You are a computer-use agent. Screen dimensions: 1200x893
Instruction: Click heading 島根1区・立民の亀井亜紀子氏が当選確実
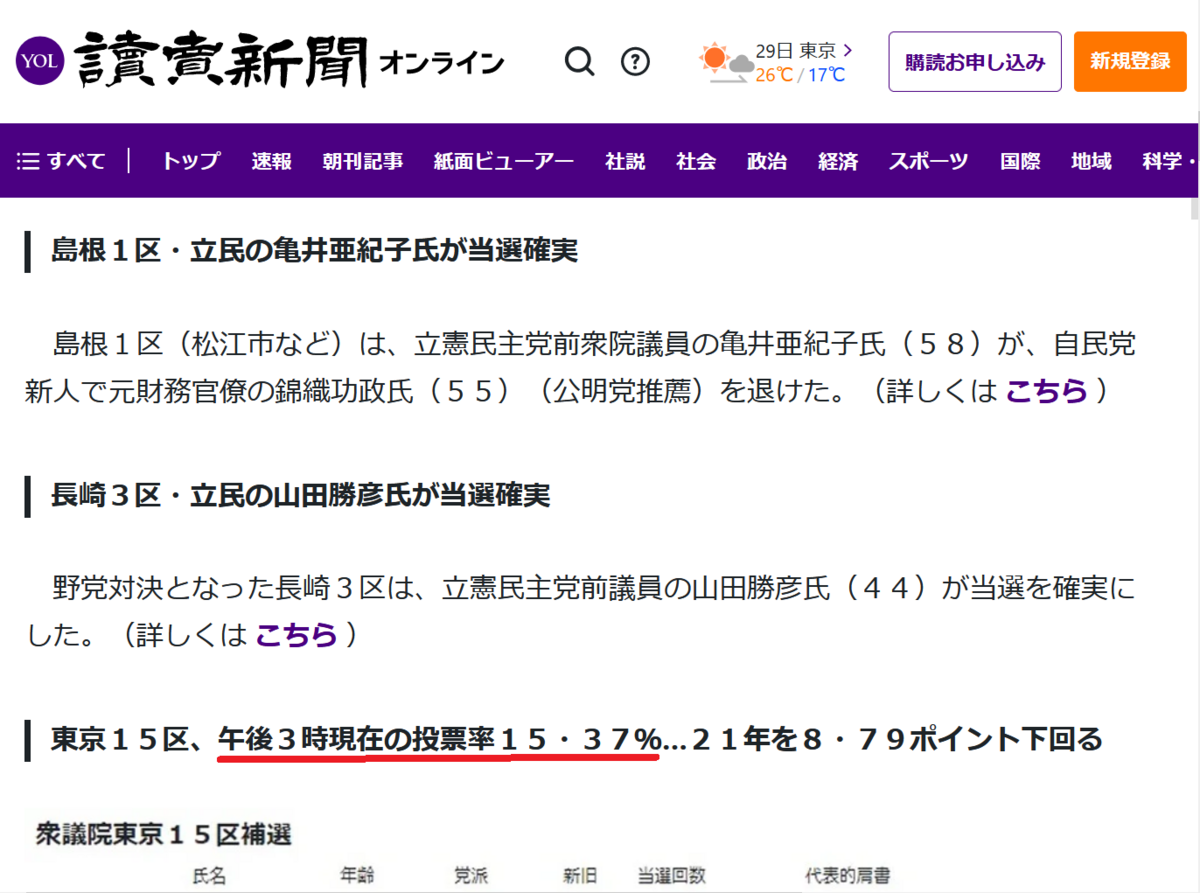point(315,251)
